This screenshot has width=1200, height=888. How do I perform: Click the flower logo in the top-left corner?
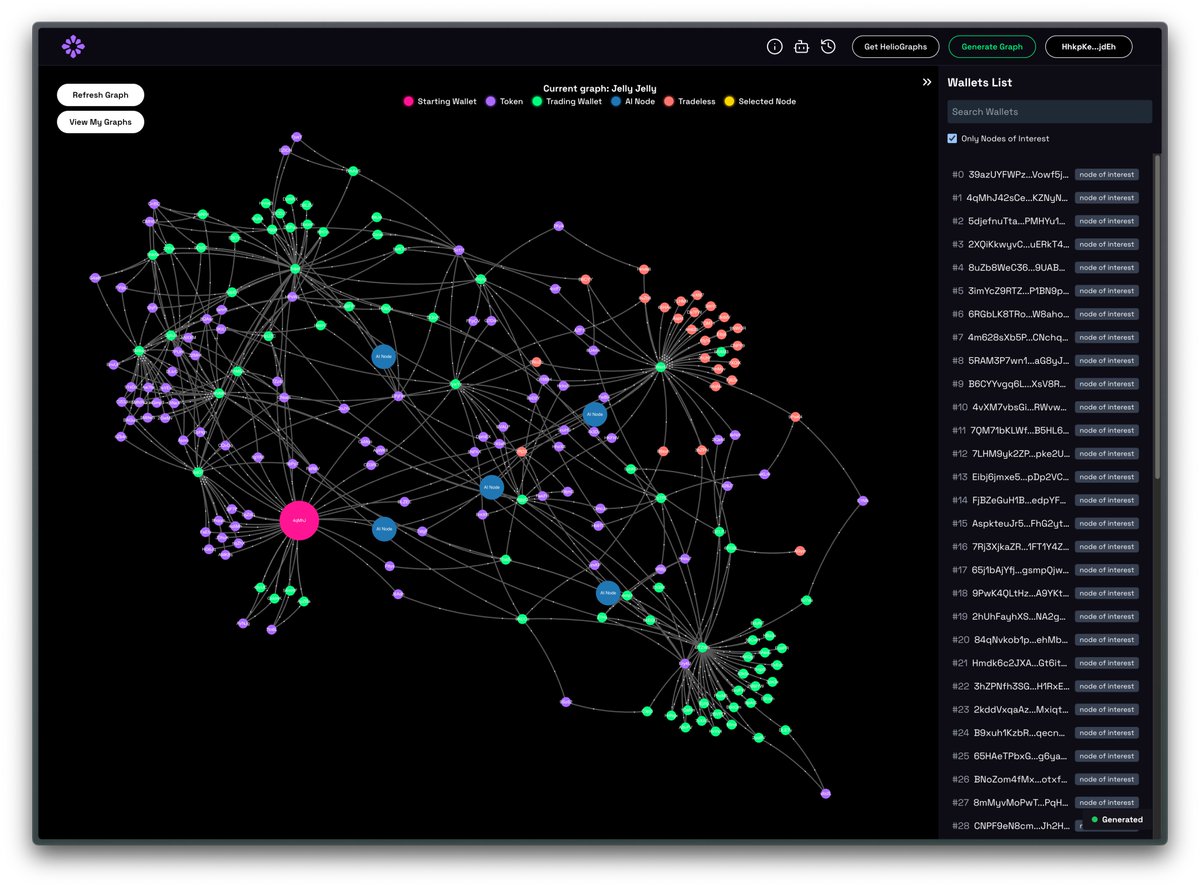(x=74, y=46)
